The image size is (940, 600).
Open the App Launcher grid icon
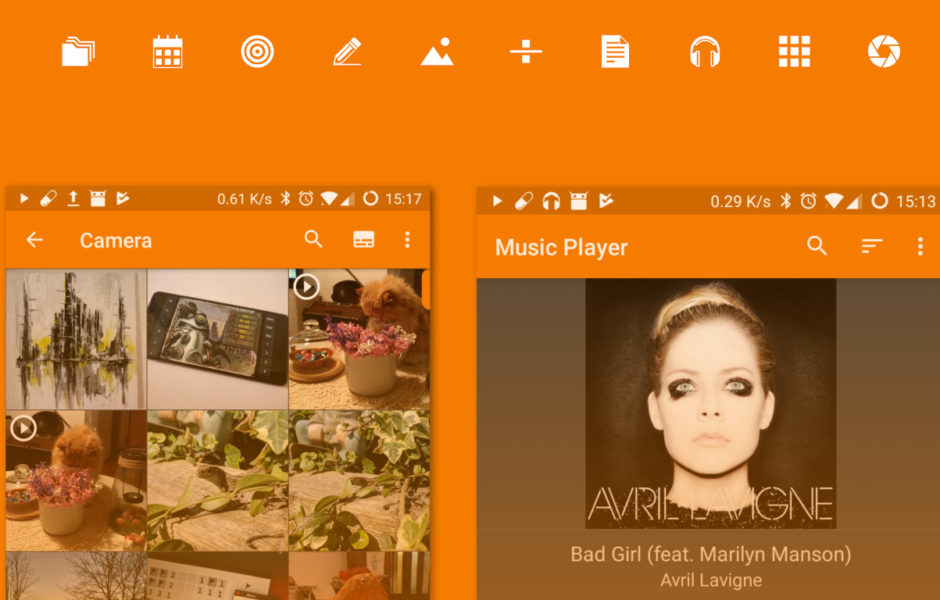click(x=794, y=52)
